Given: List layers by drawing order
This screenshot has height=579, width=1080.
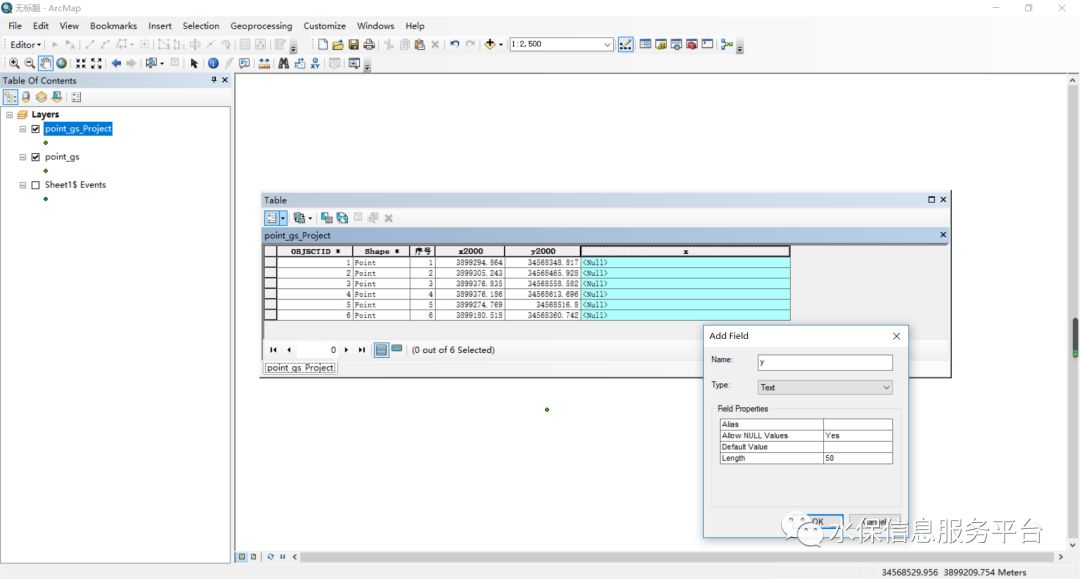Looking at the screenshot, I should click(x=10, y=97).
